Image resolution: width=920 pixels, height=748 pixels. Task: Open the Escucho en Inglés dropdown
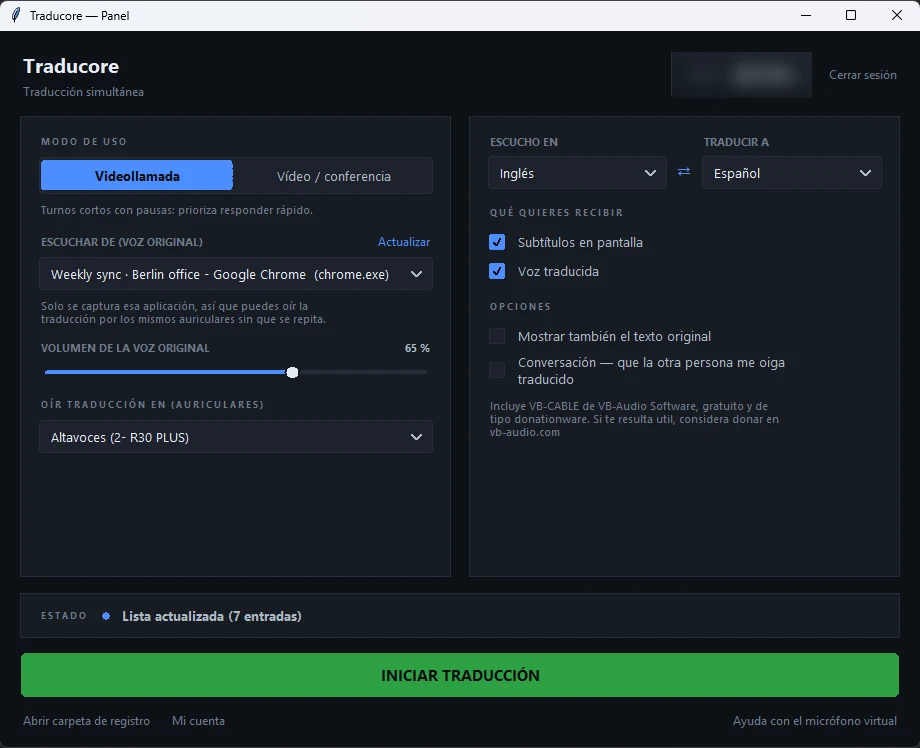tap(577, 173)
